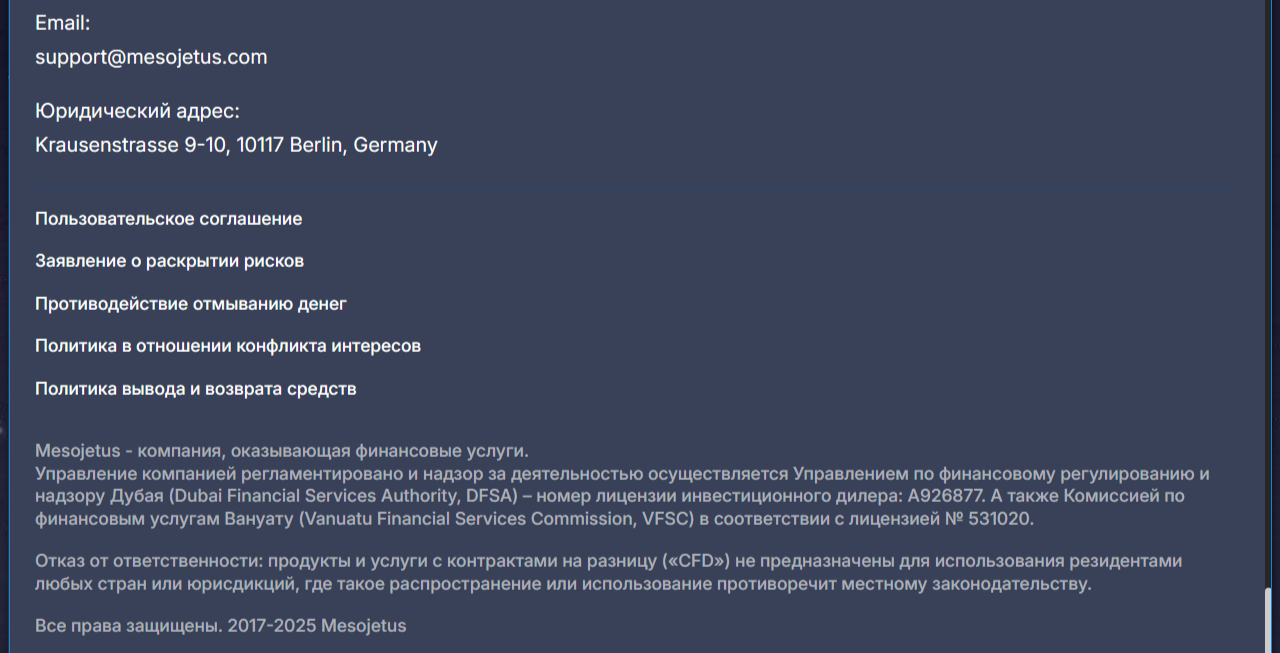View Политика вывода и возврата средств
The image size is (1280, 653).
[195, 389]
